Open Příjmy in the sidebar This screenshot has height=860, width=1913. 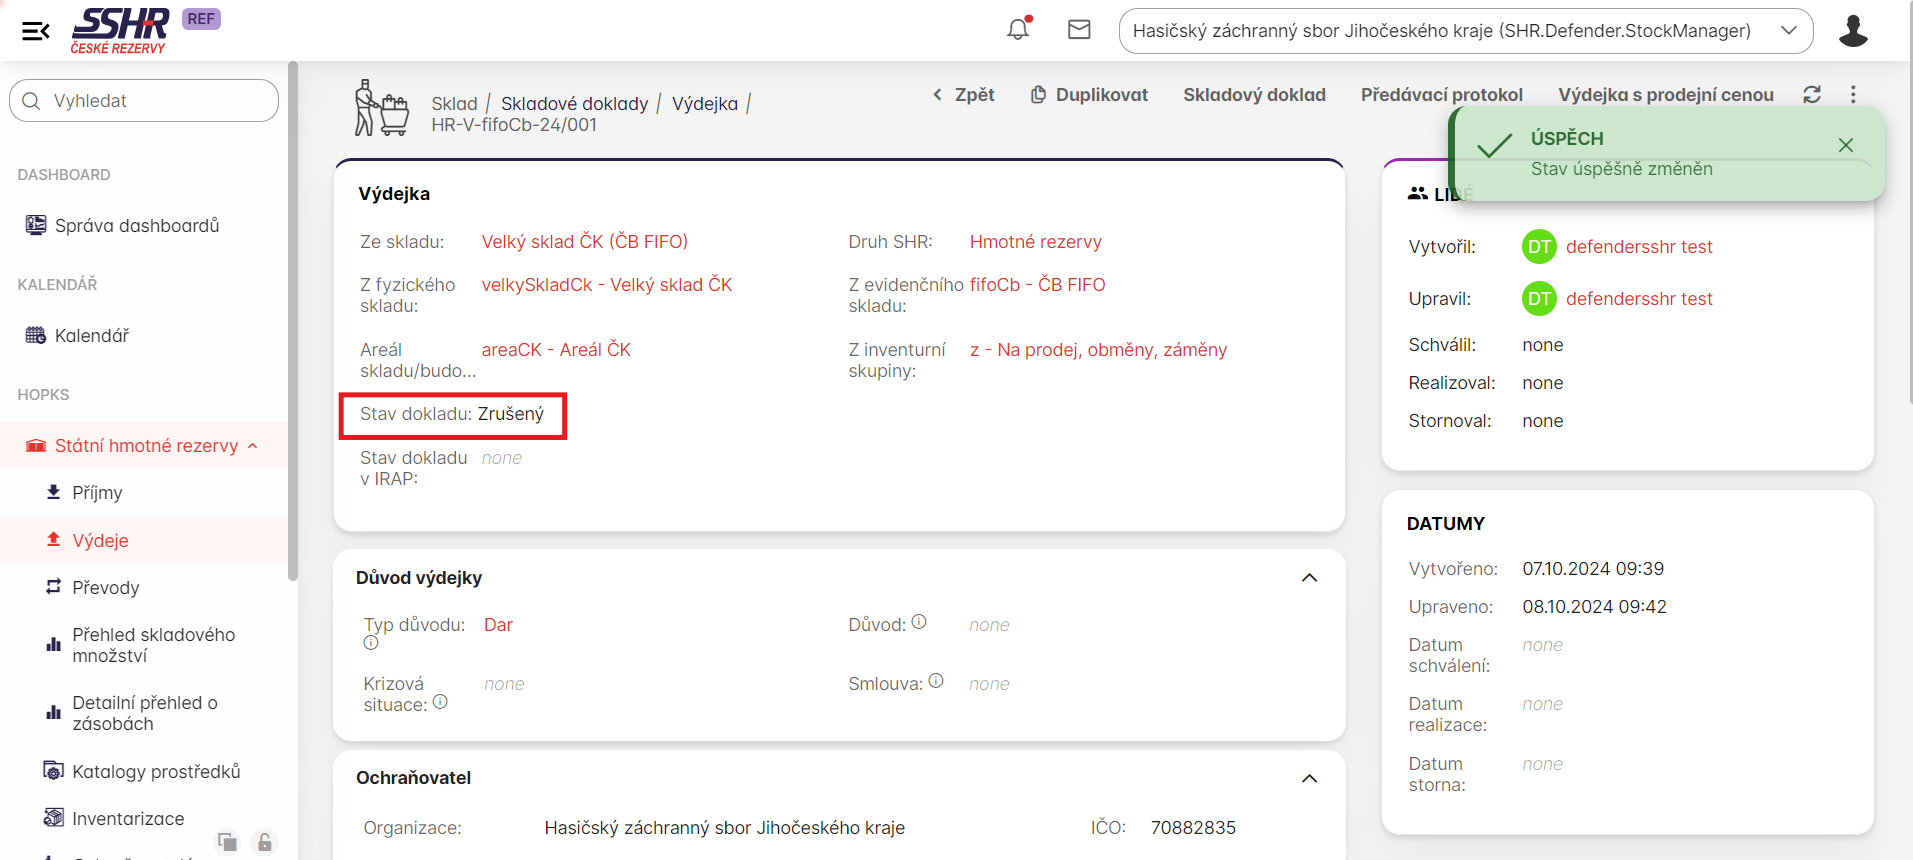coord(97,493)
